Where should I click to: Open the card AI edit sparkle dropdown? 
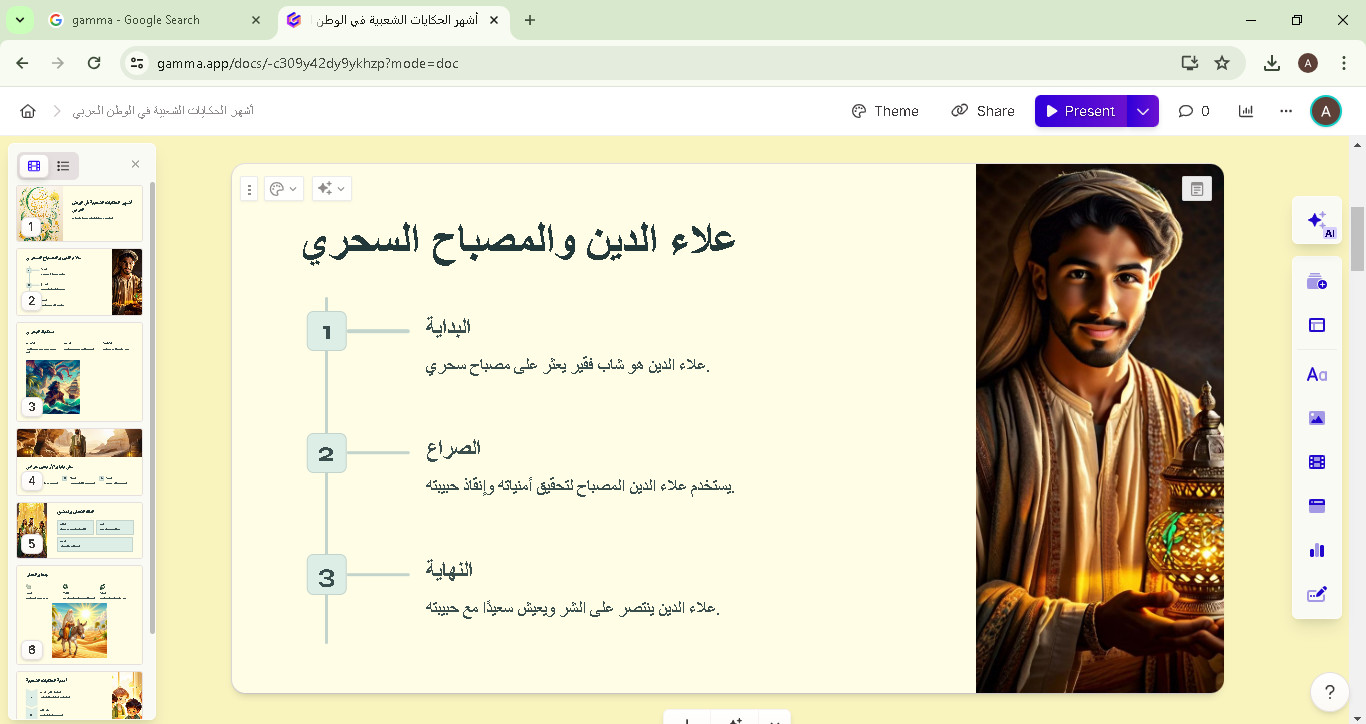[331, 189]
